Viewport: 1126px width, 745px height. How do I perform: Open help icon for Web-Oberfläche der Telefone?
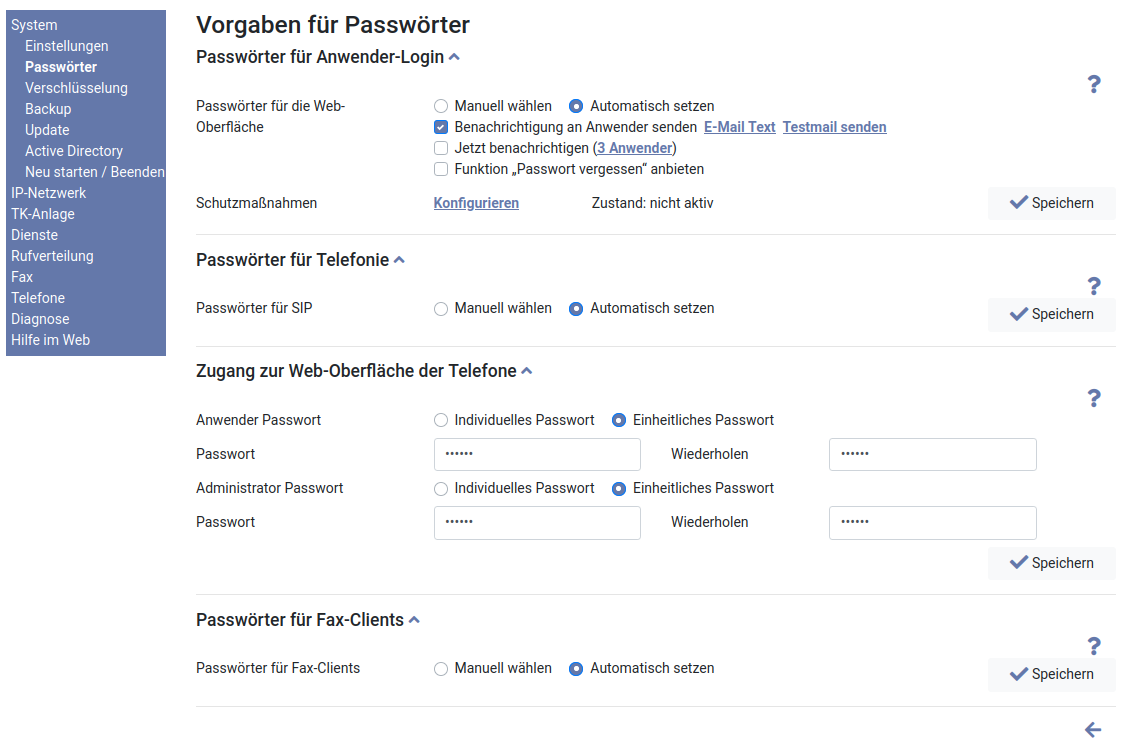(1093, 399)
